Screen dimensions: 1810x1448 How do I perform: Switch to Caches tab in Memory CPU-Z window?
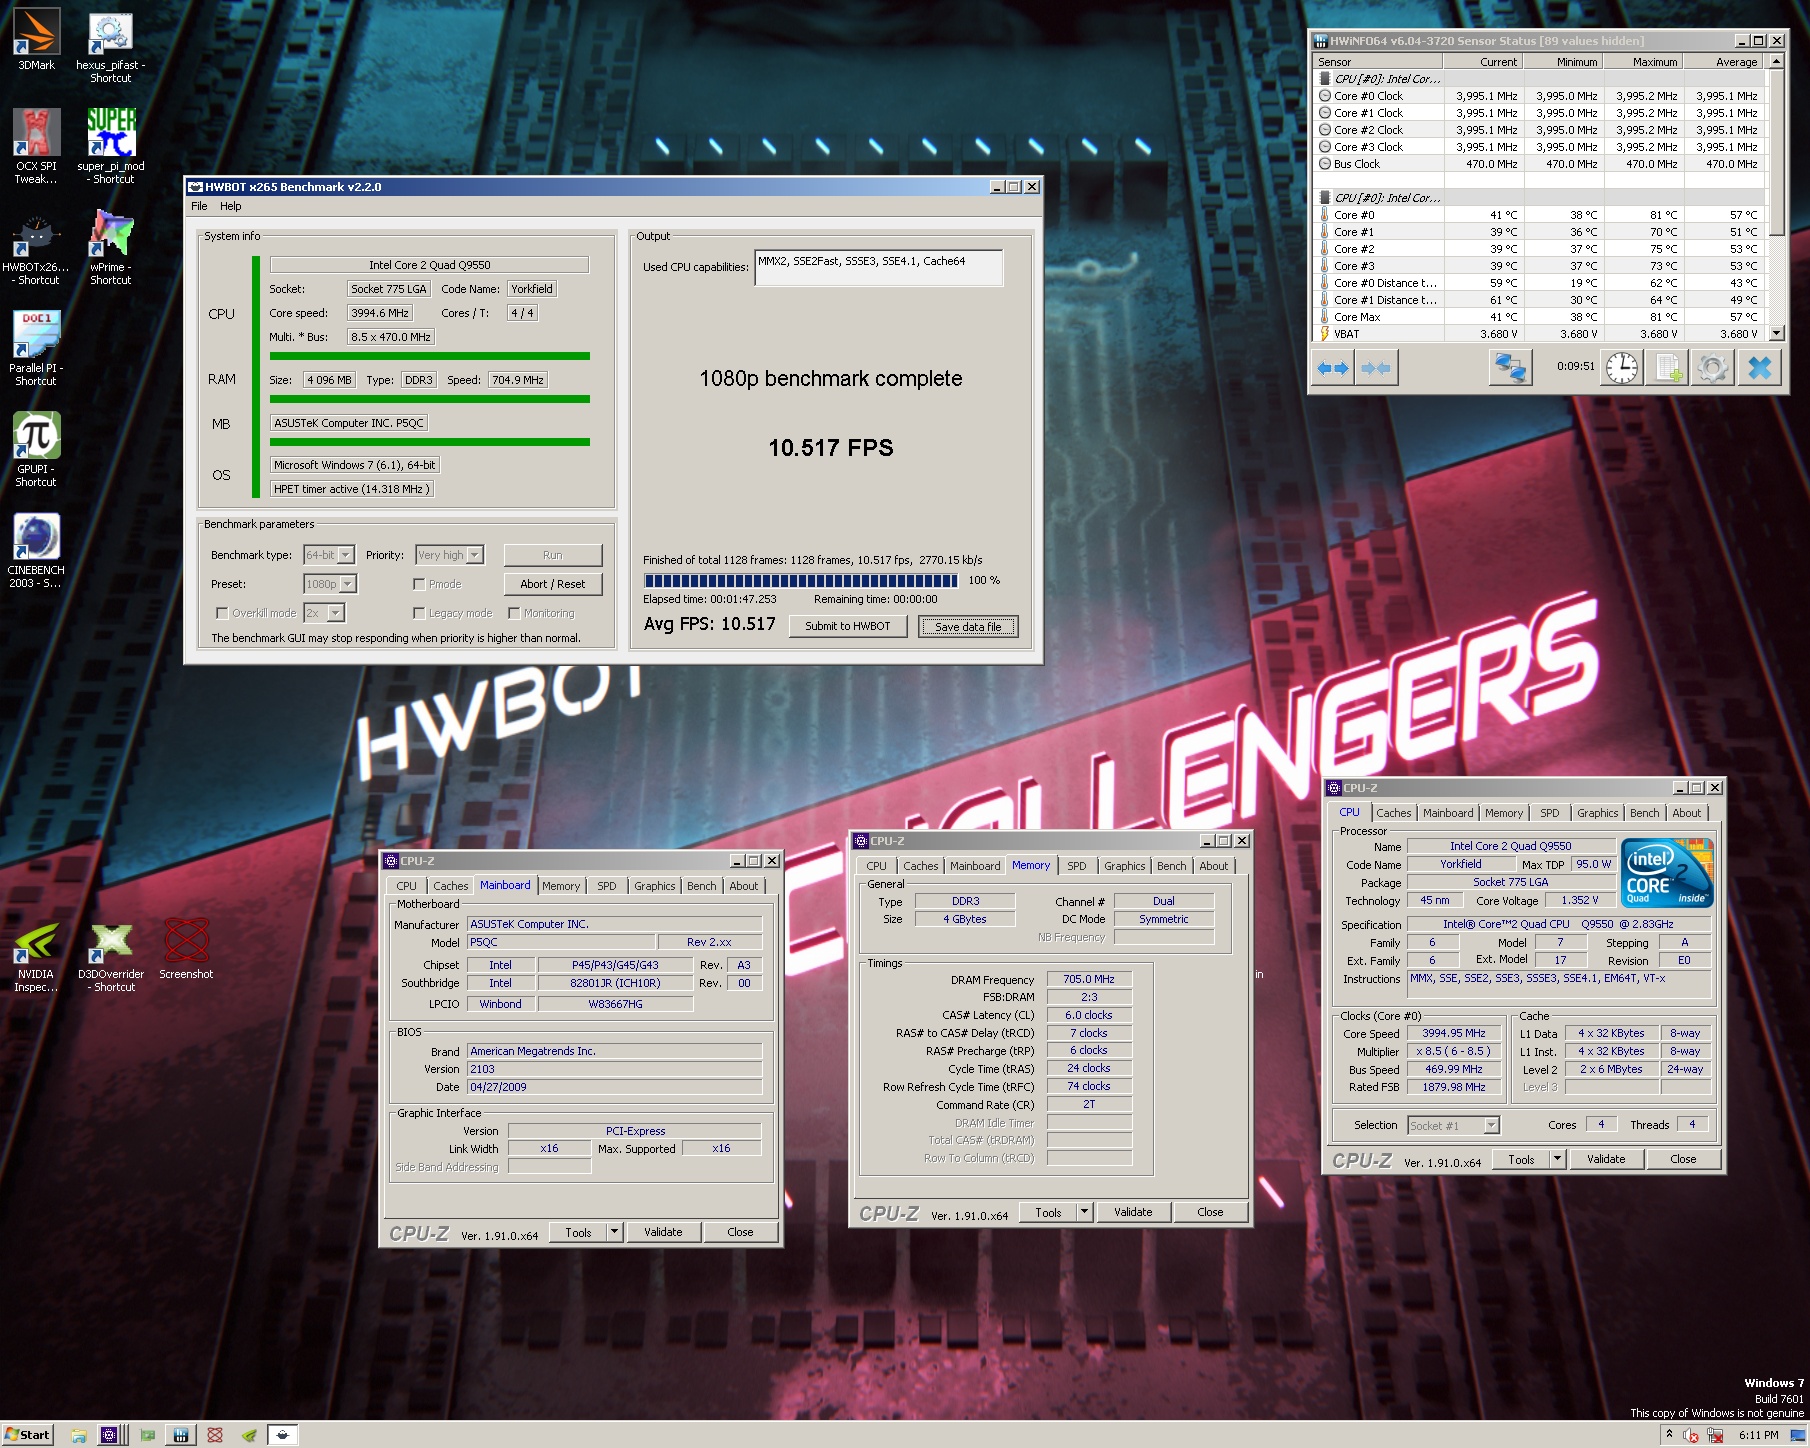[921, 866]
